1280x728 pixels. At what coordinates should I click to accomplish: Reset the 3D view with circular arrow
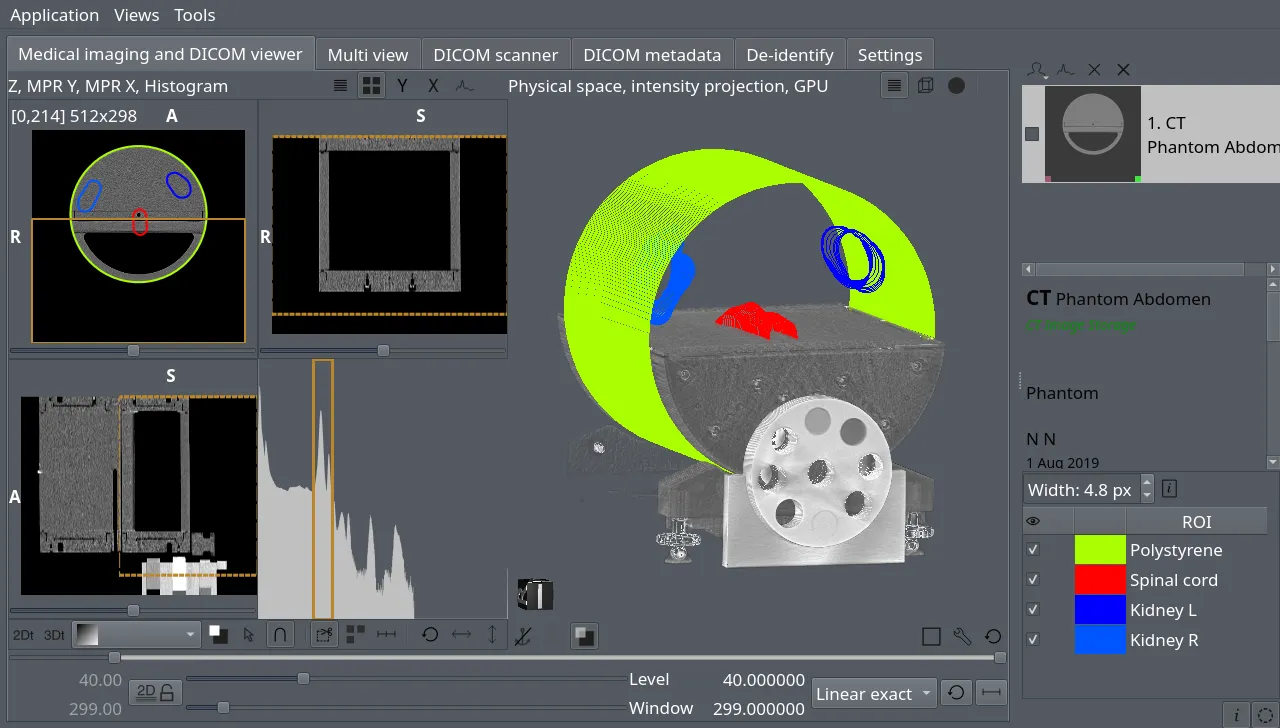[x=993, y=636]
